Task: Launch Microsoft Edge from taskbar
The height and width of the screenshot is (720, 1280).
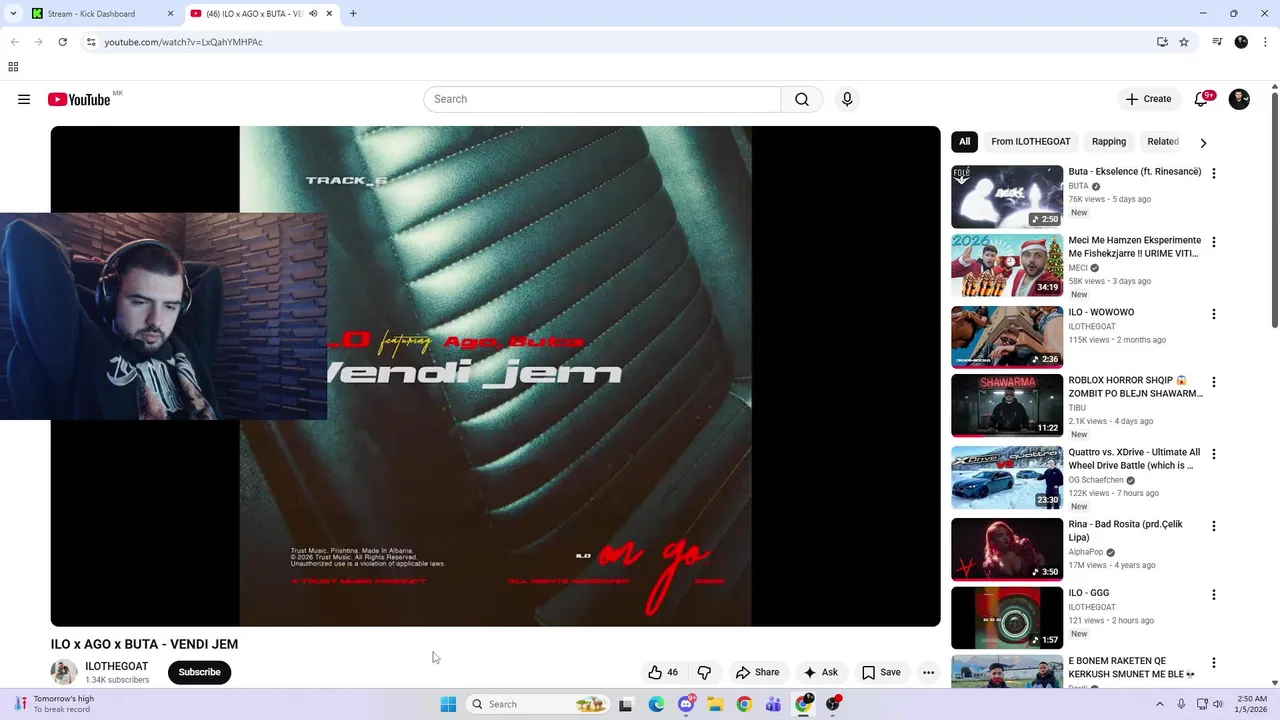Action: point(656,704)
